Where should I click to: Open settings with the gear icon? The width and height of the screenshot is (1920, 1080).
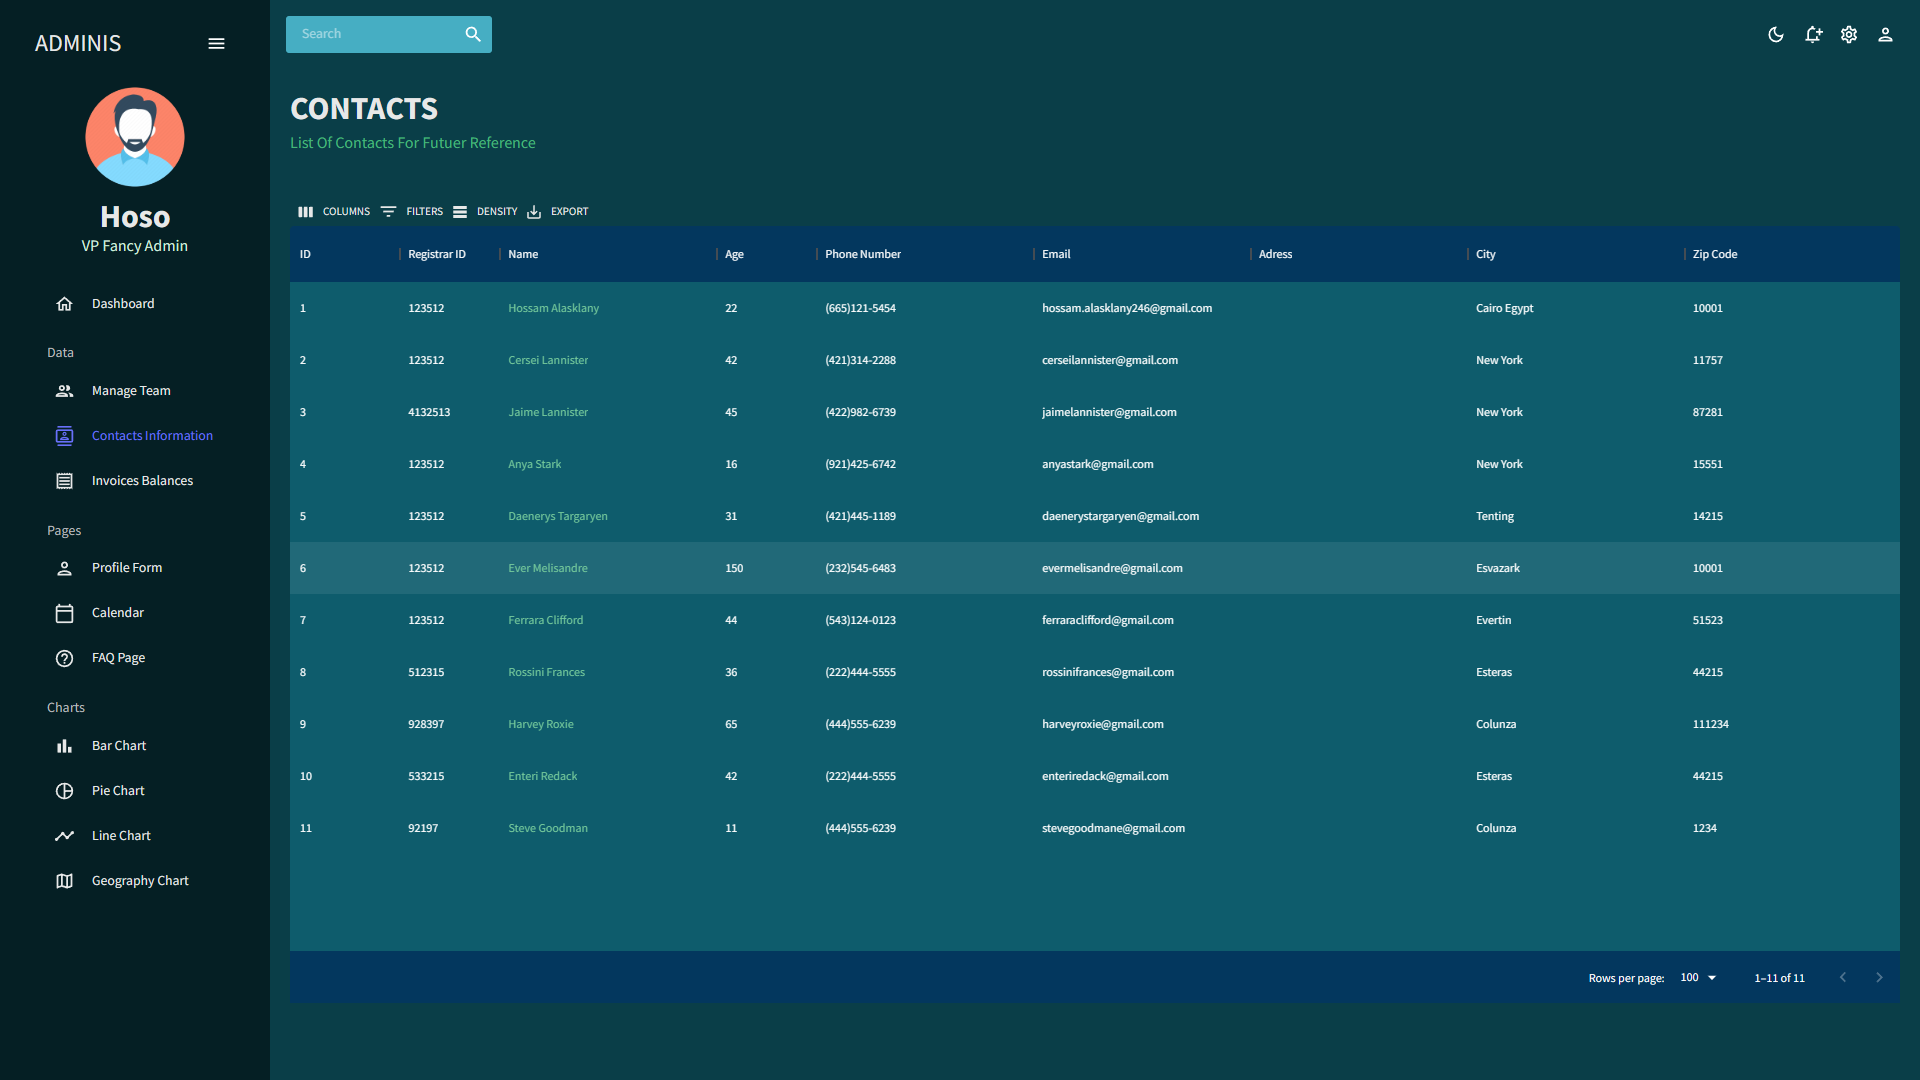pos(1849,34)
